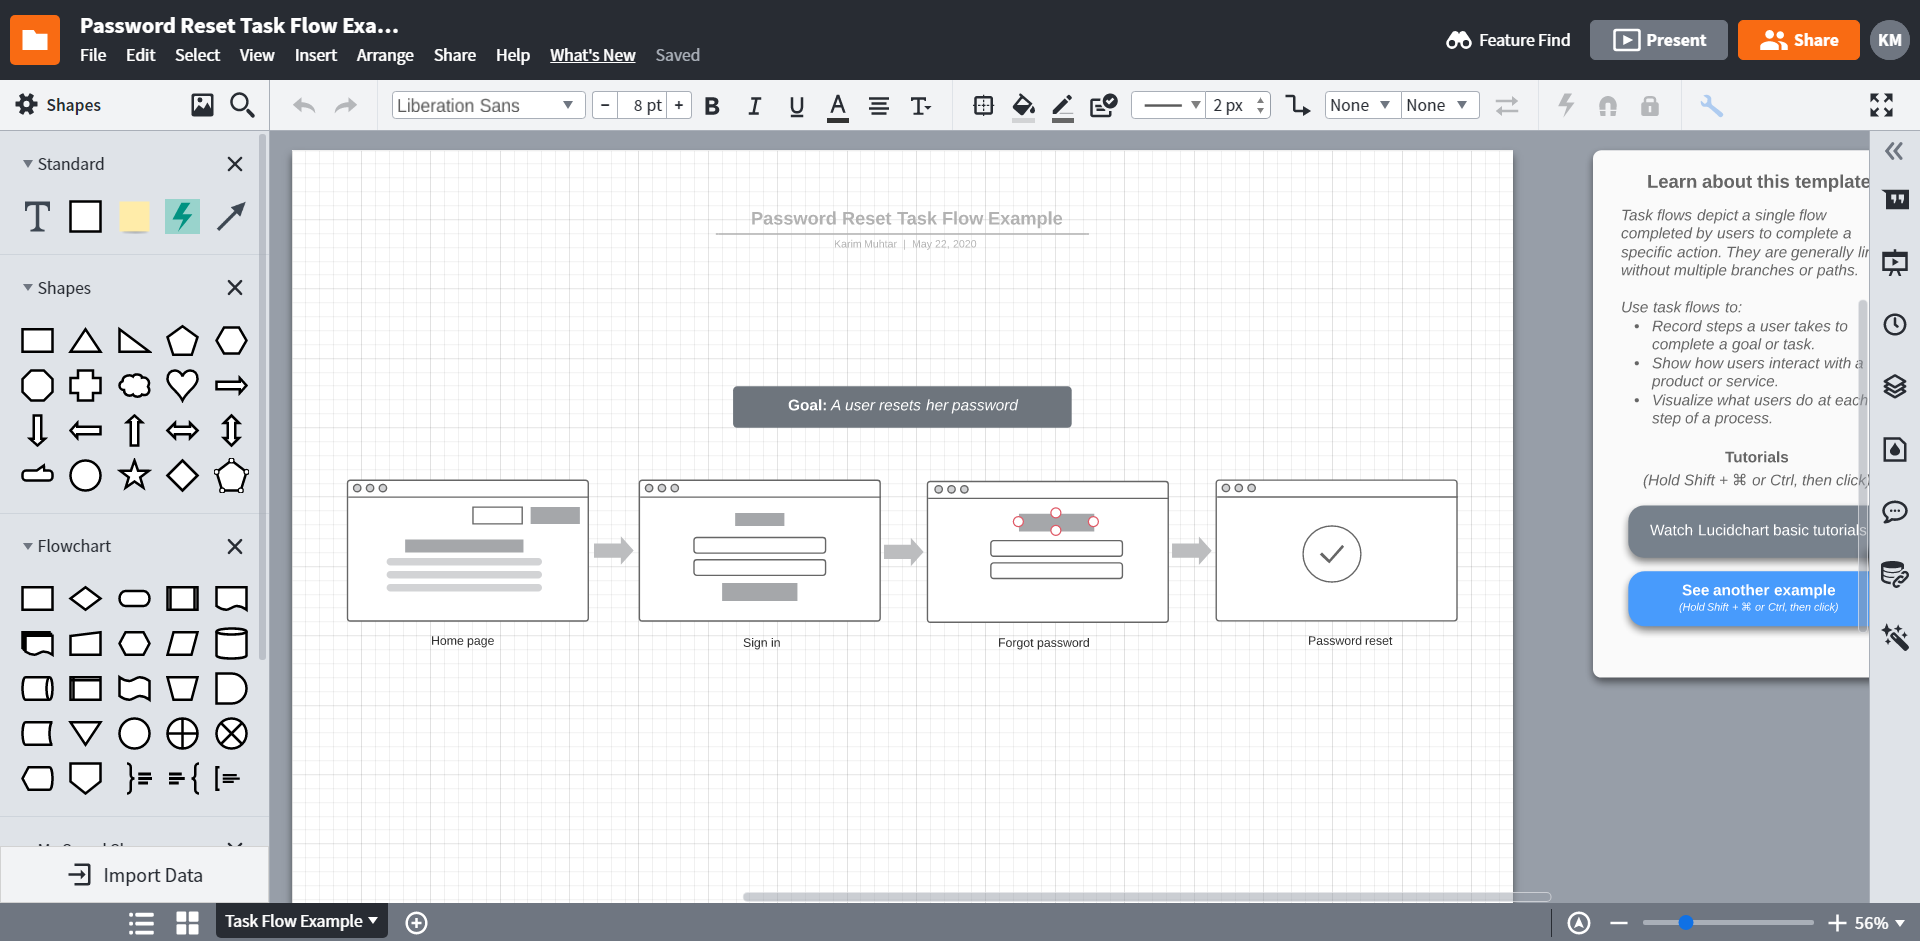Open the History clock icon
The width and height of the screenshot is (1920, 941).
point(1895,324)
